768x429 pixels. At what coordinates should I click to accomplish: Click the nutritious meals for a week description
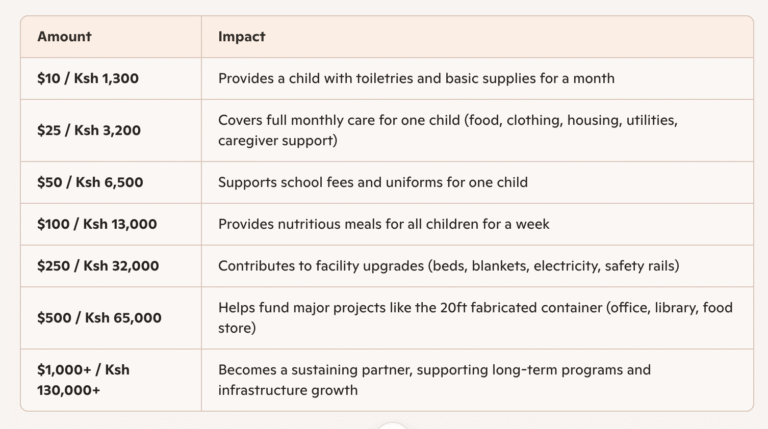pos(384,224)
